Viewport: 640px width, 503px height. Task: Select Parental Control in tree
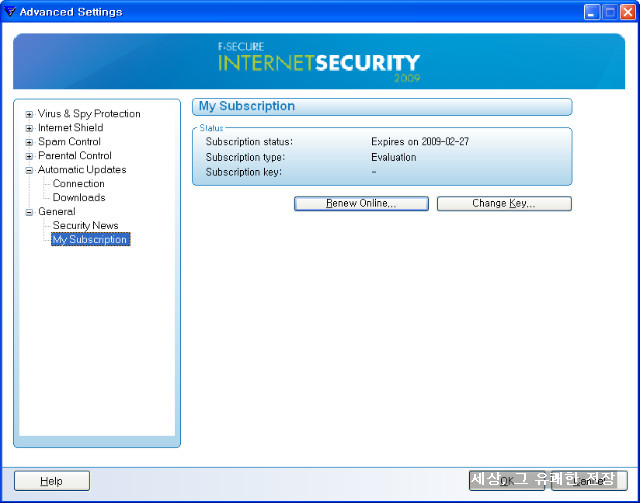[75, 156]
